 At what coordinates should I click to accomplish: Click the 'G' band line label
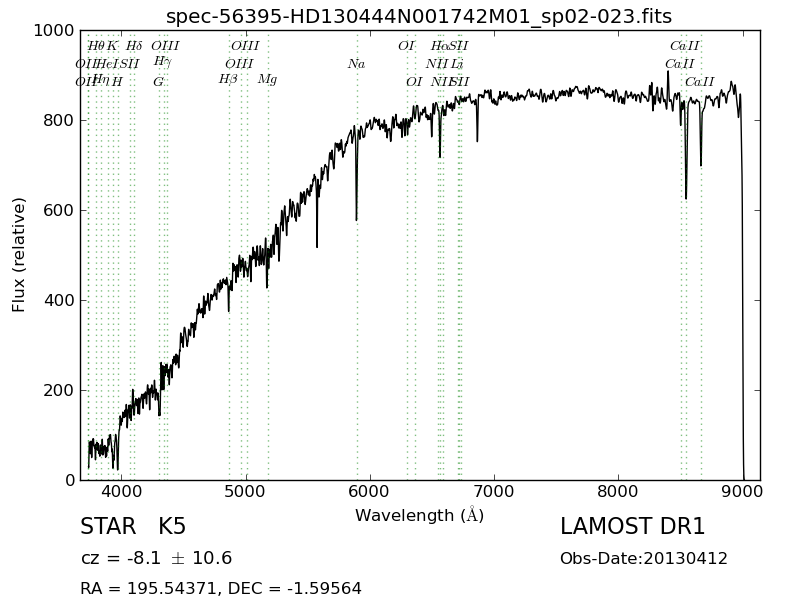point(159,82)
